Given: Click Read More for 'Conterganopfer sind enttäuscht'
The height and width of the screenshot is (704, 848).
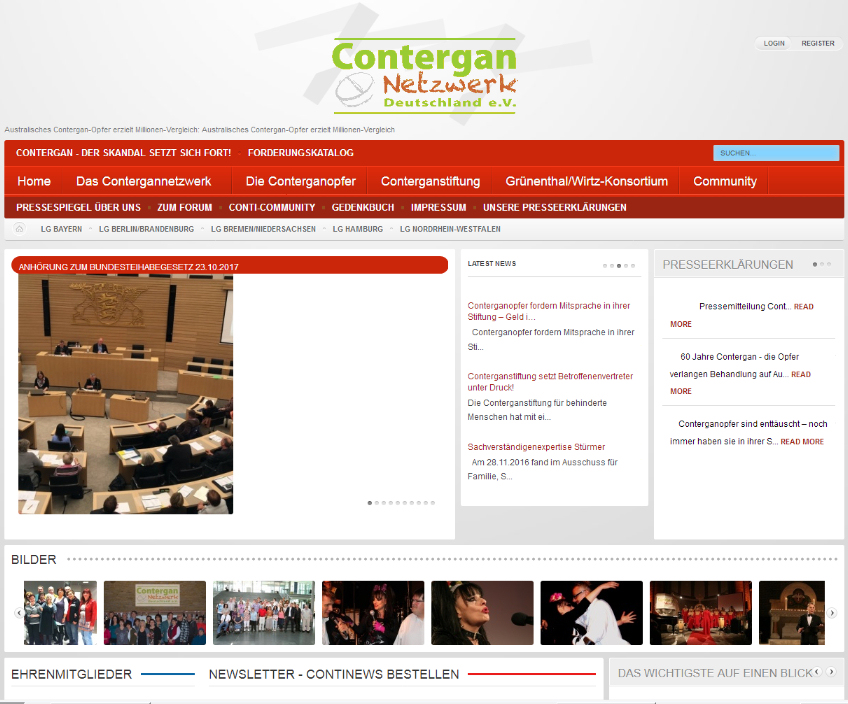Looking at the screenshot, I should tap(802, 442).
